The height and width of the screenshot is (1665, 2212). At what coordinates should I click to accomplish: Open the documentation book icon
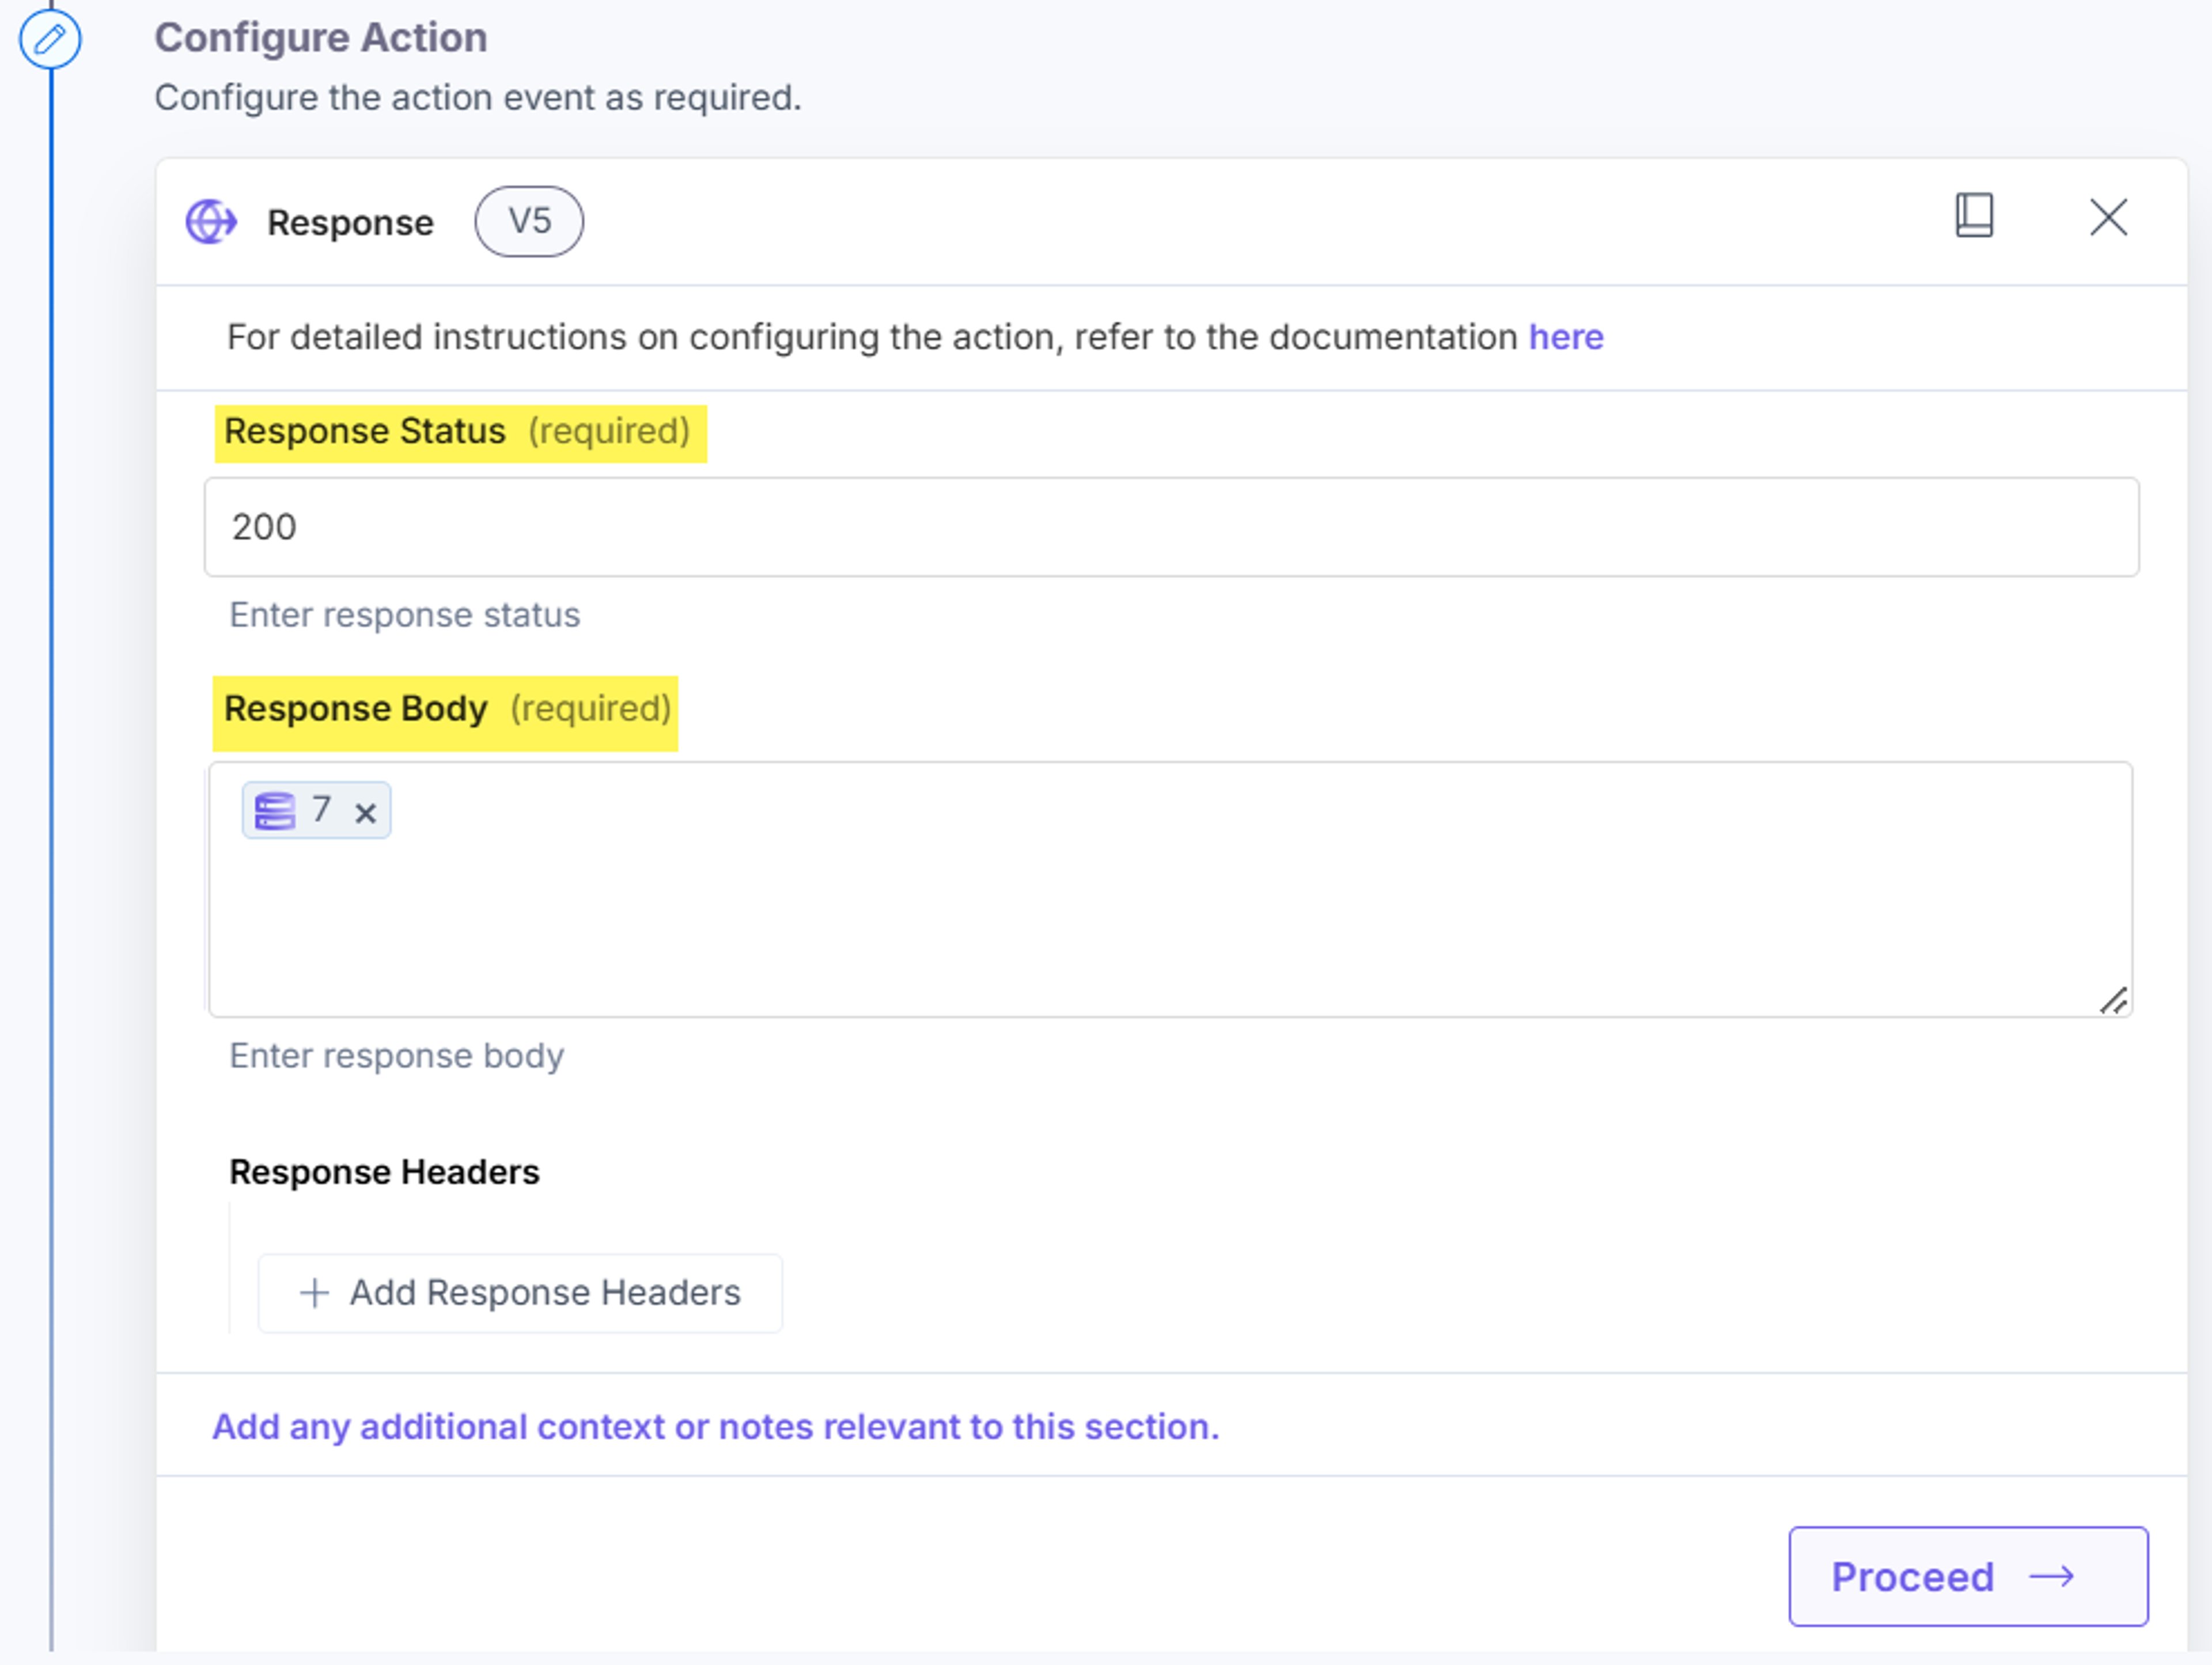click(x=1974, y=216)
